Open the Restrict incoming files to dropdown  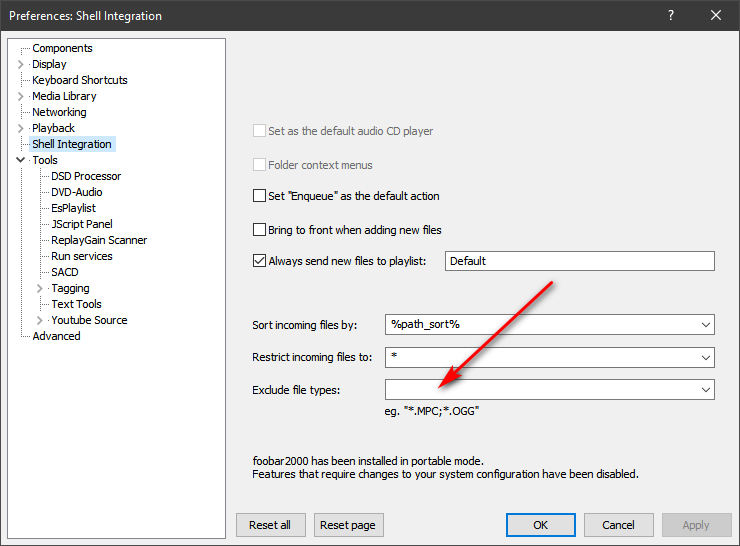coord(706,358)
